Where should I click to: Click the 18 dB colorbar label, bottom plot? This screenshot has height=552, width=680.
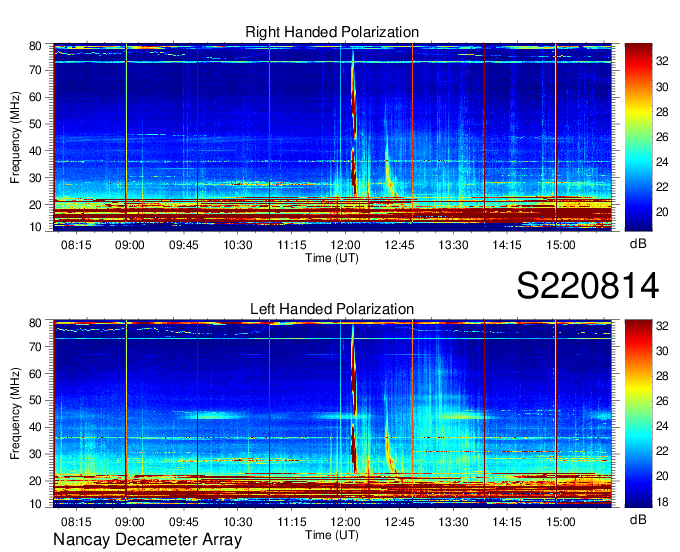click(662, 502)
